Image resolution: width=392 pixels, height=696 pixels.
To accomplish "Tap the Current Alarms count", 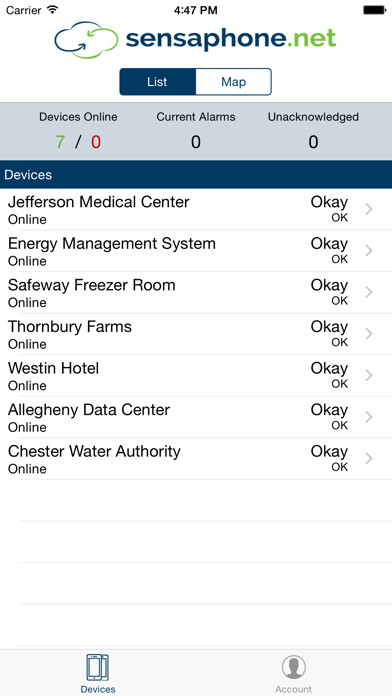I will (x=196, y=142).
